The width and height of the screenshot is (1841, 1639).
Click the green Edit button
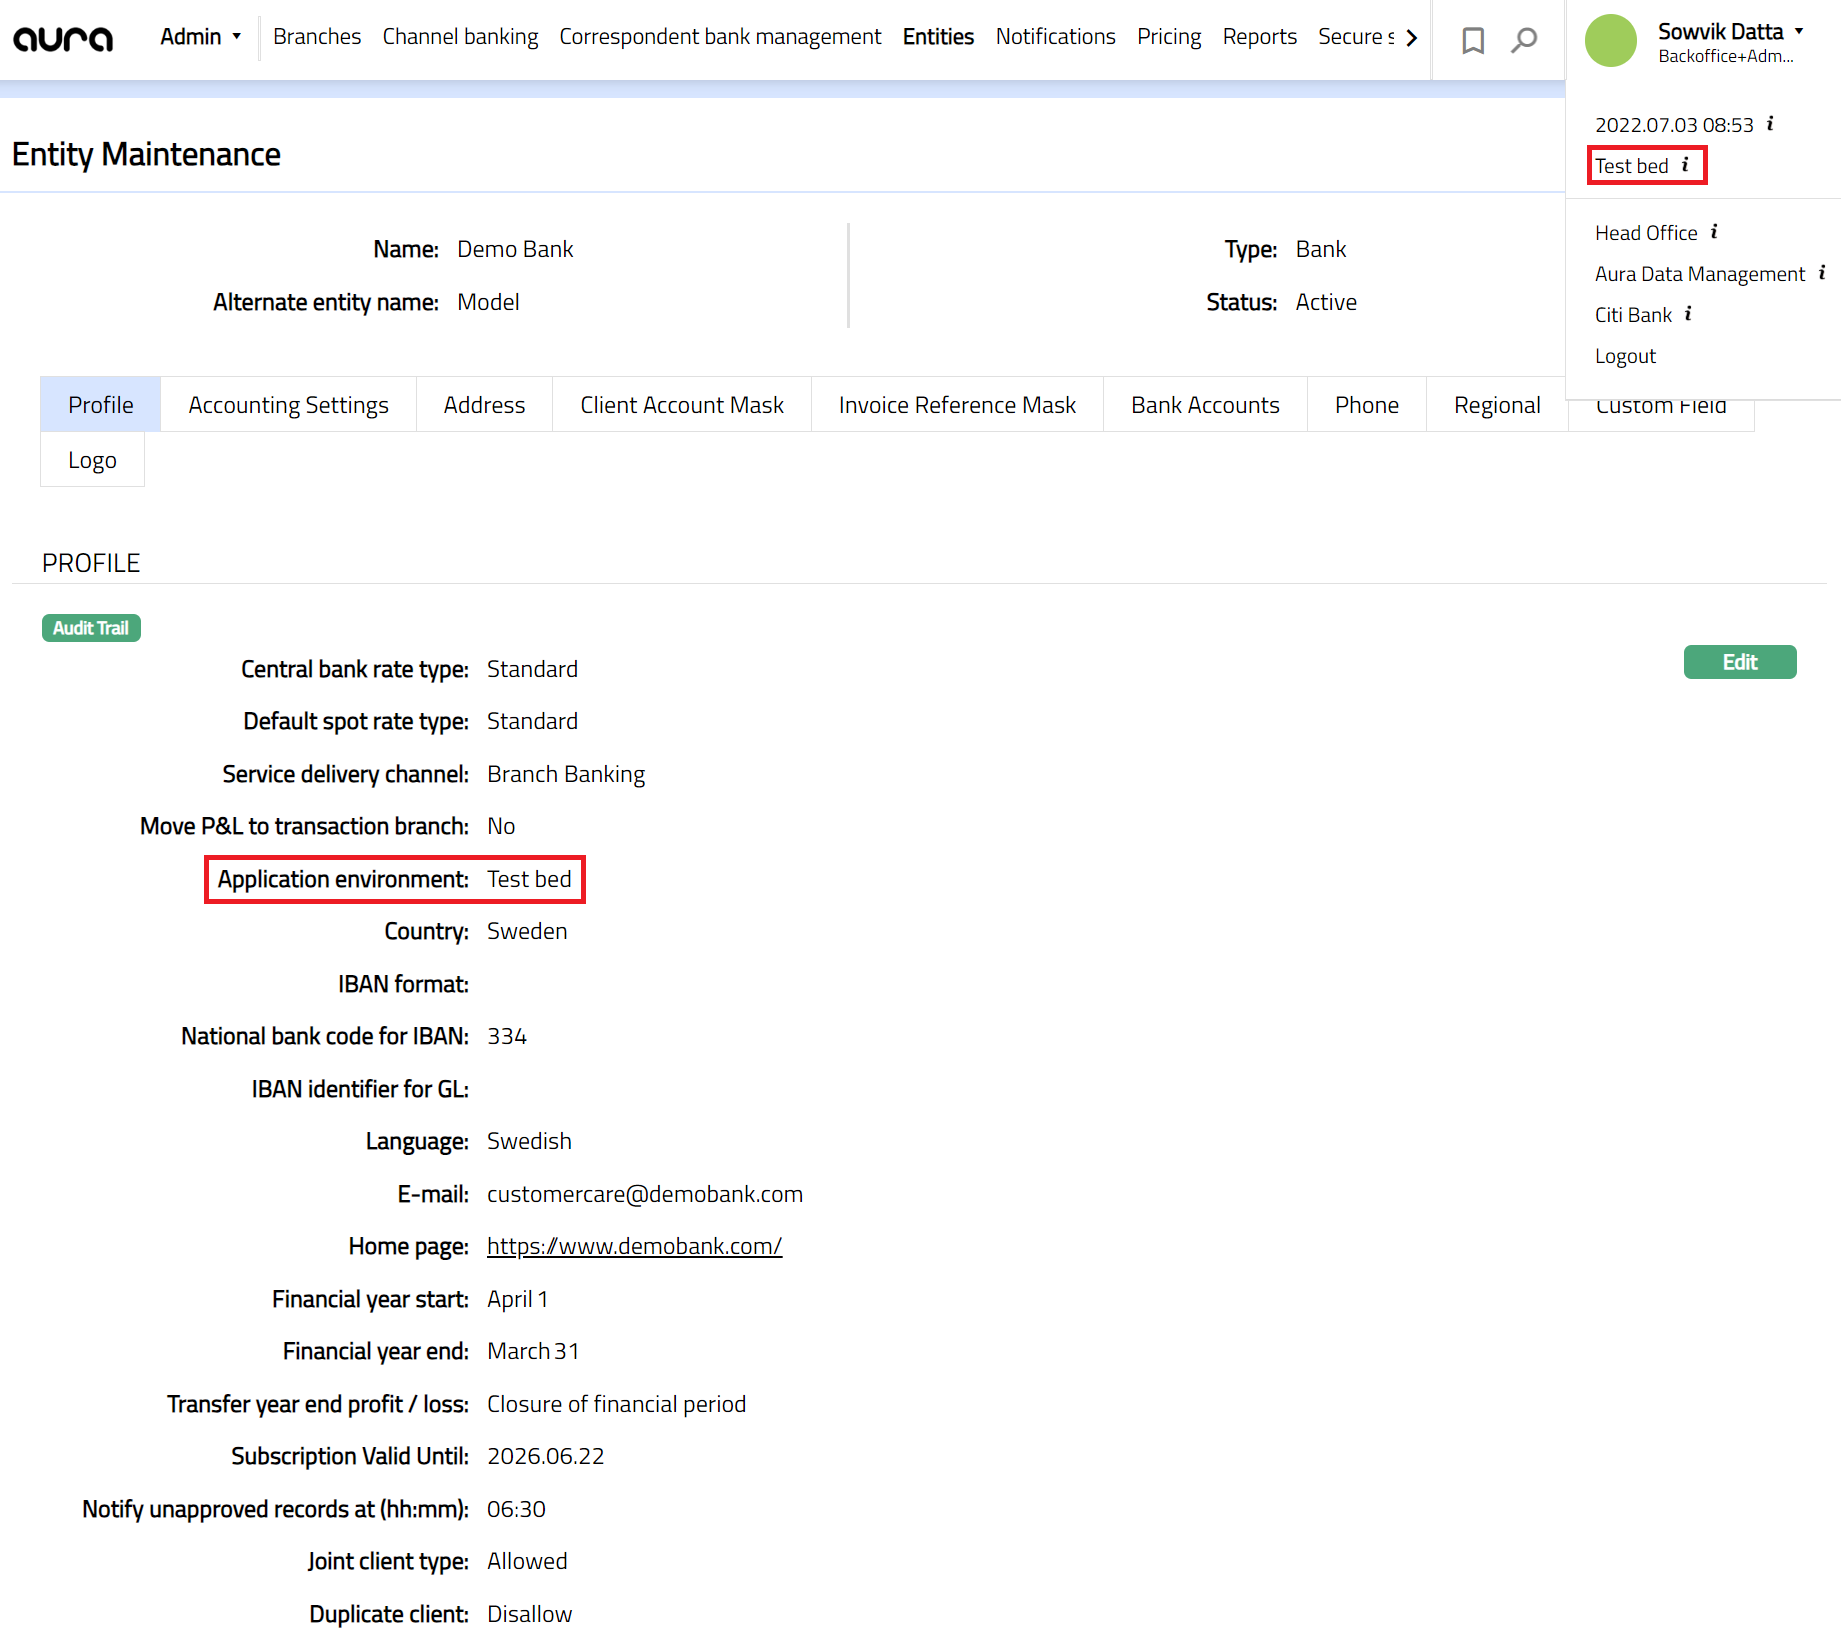click(1739, 662)
